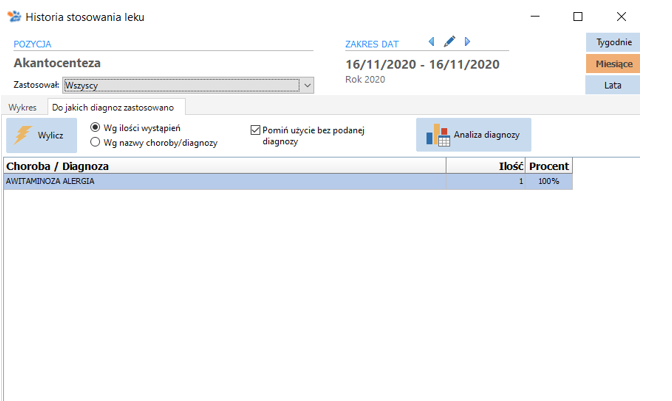Image resolution: width=672 pixels, height=401 pixels.
Task: Edit date range with pencil icon
Action: (449, 42)
